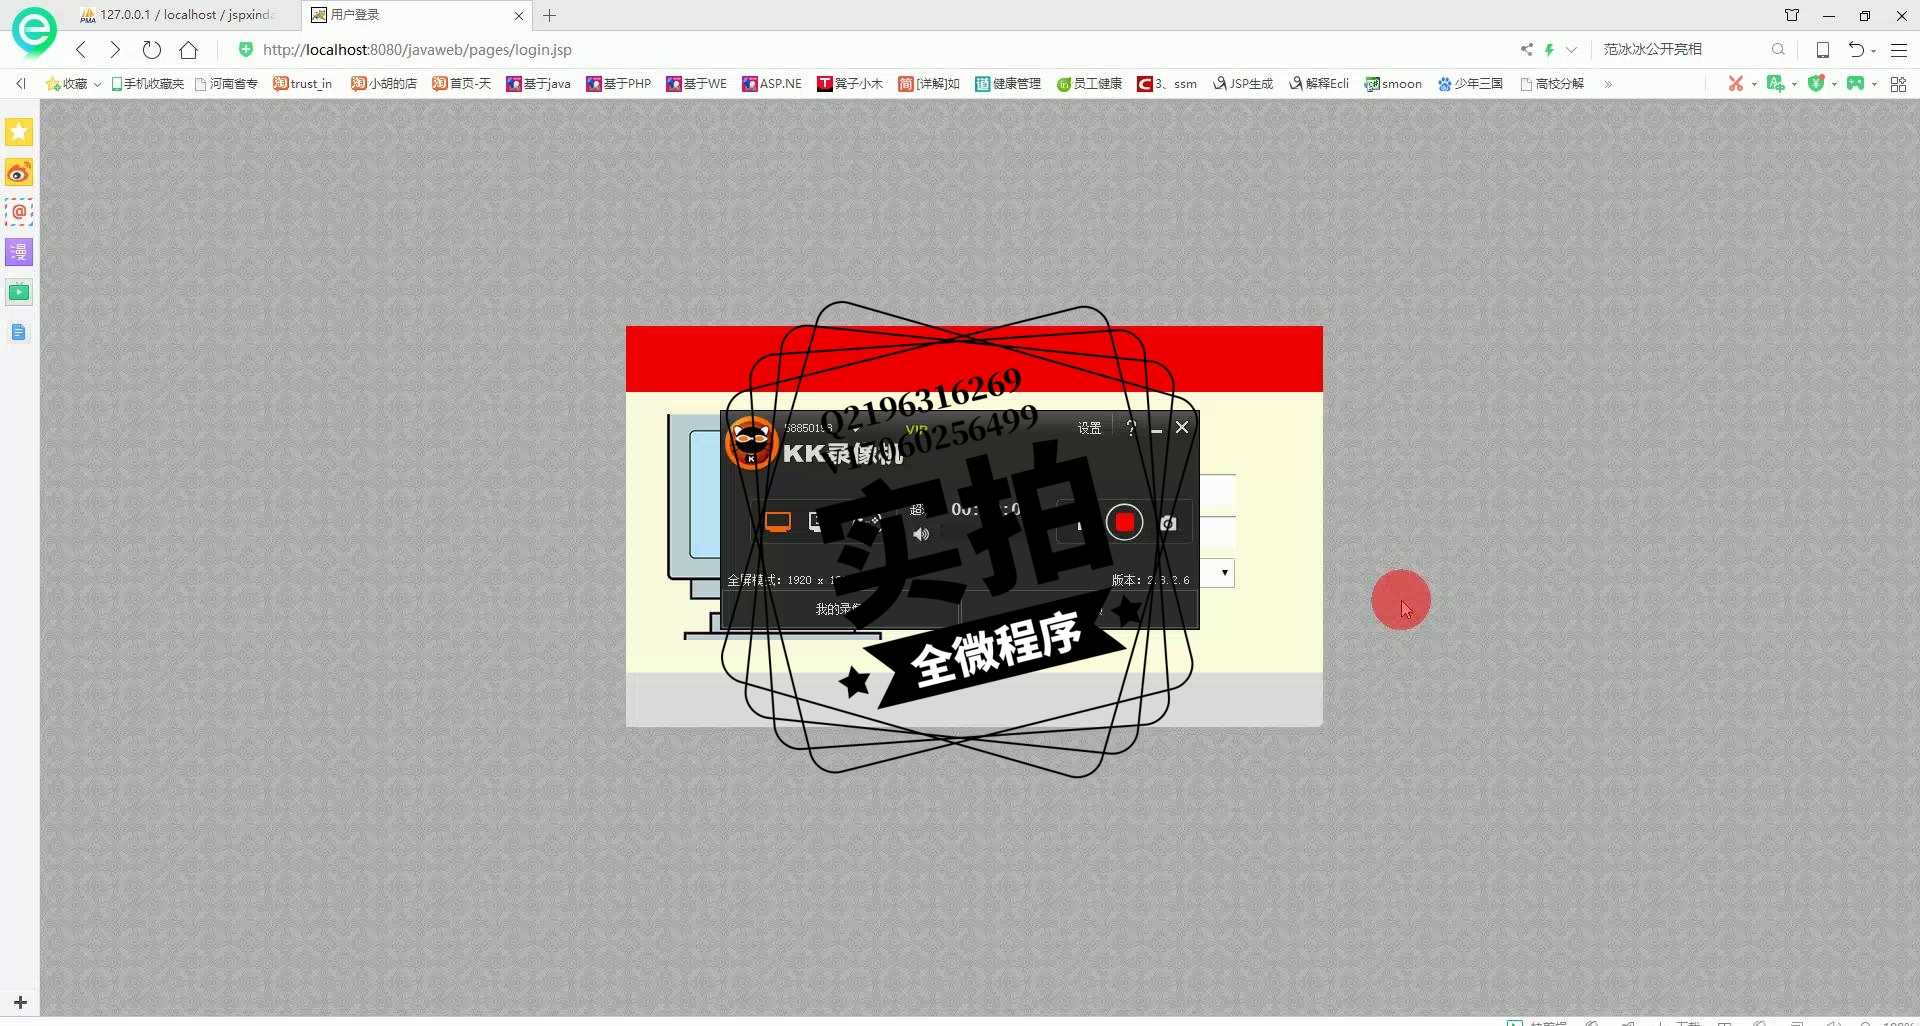Go back to the previous page
This screenshot has width=1920, height=1026.
(x=81, y=49)
